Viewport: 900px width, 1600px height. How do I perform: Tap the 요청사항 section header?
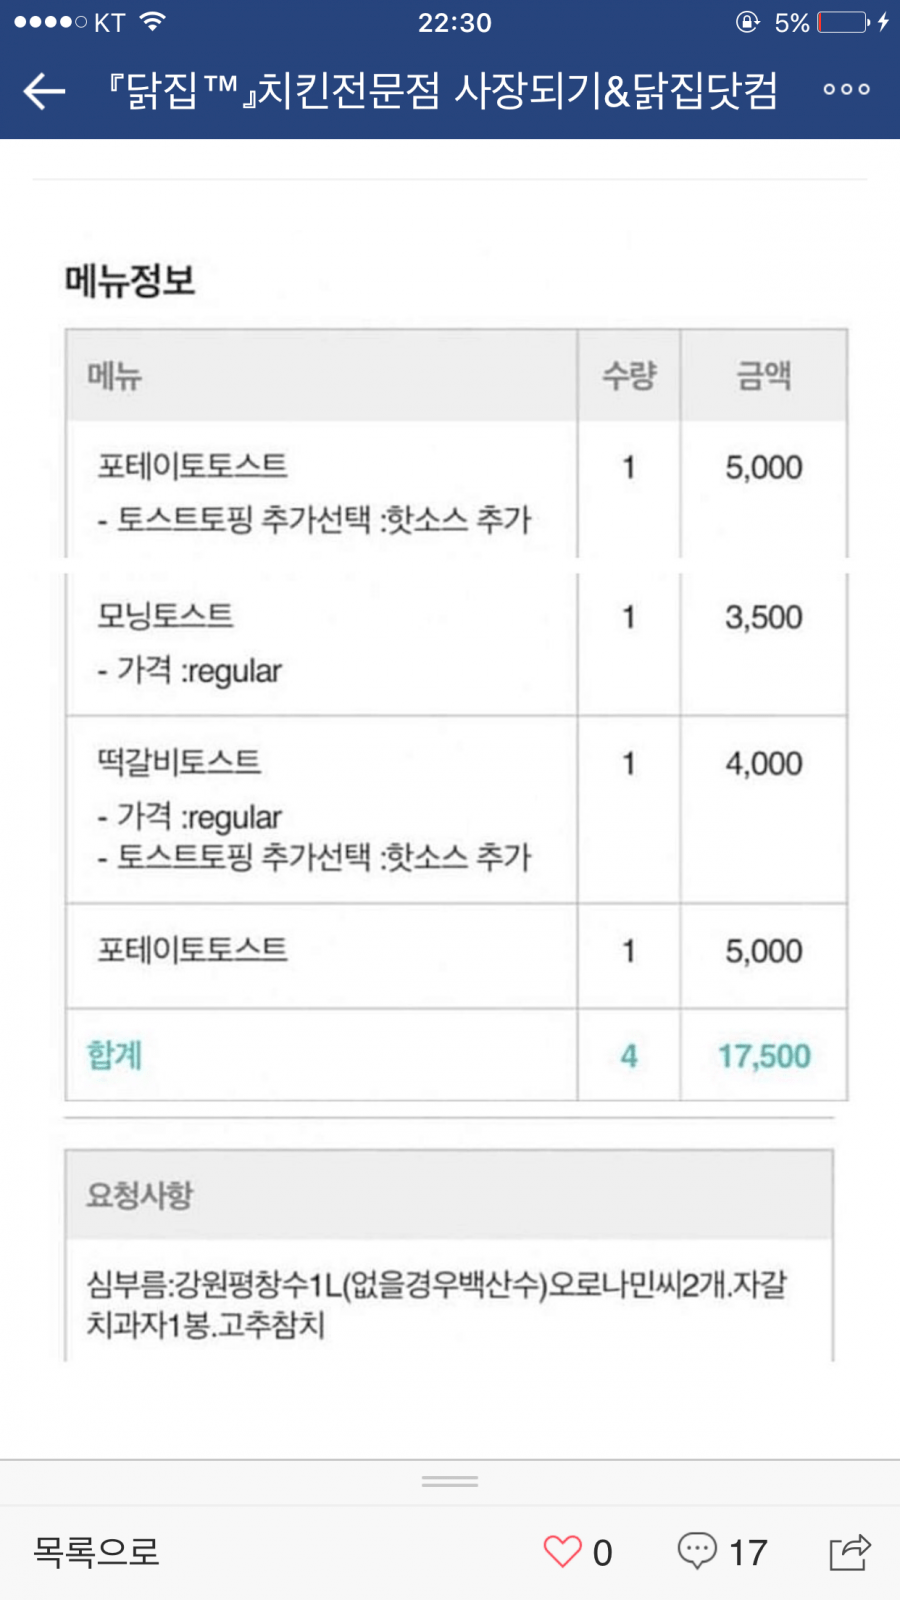click(x=140, y=1195)
